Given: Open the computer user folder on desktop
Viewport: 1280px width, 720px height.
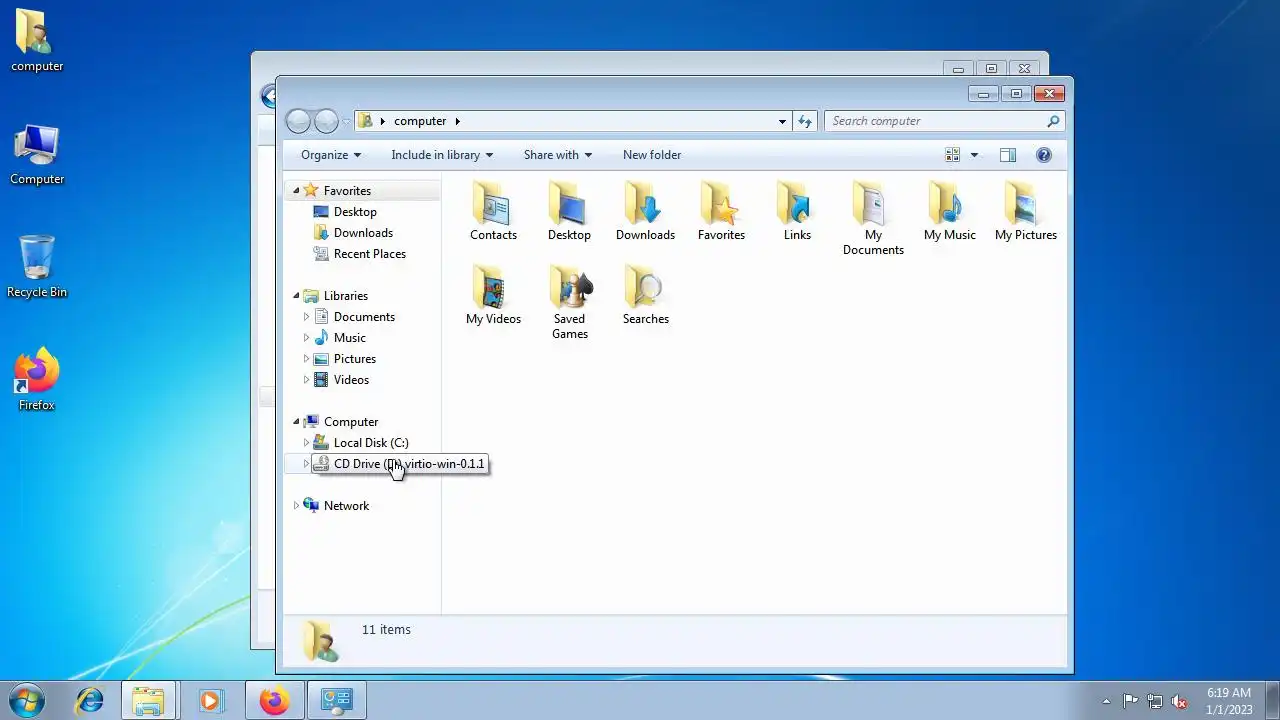Looking at the screenshot, I should (37, 41).
